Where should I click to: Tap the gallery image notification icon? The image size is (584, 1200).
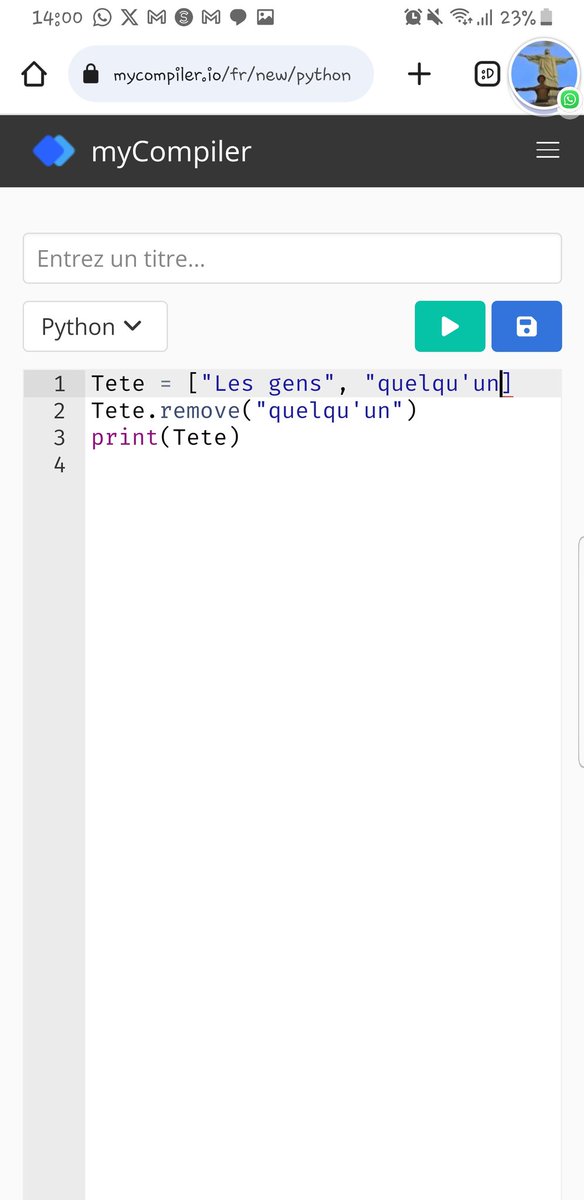(x=265, y=17)
